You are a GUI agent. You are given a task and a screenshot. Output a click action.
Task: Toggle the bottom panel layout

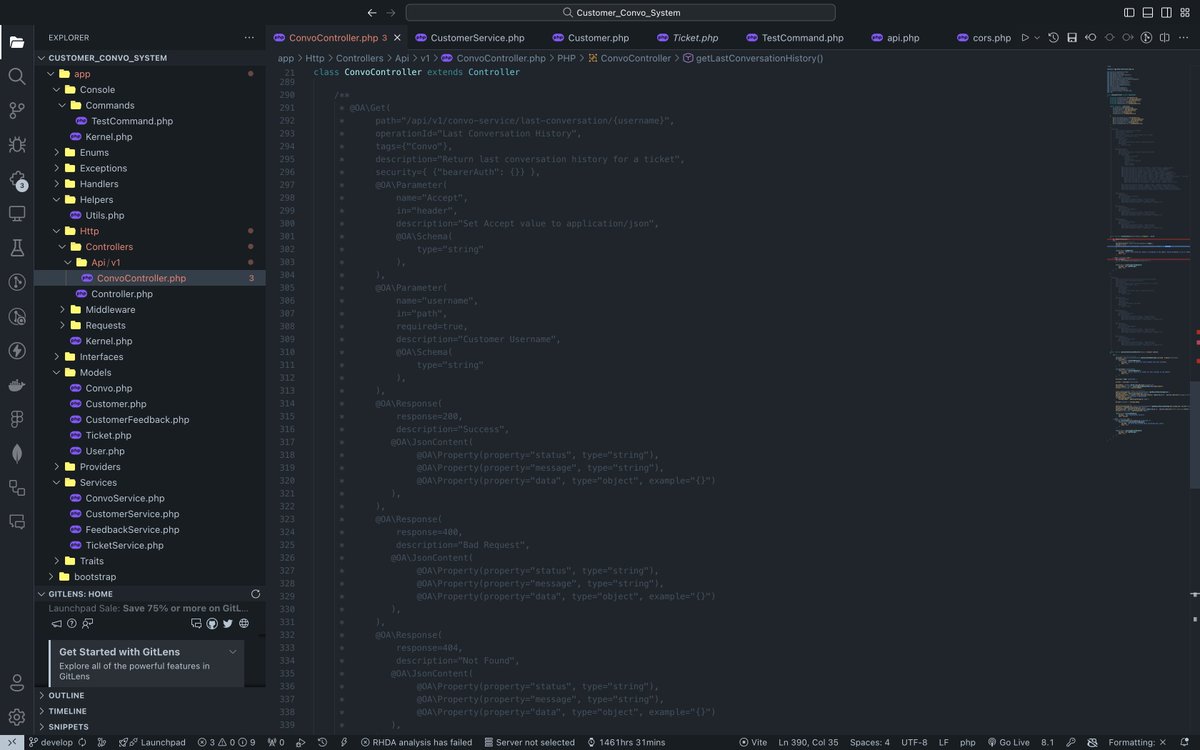click(1147, 12)
